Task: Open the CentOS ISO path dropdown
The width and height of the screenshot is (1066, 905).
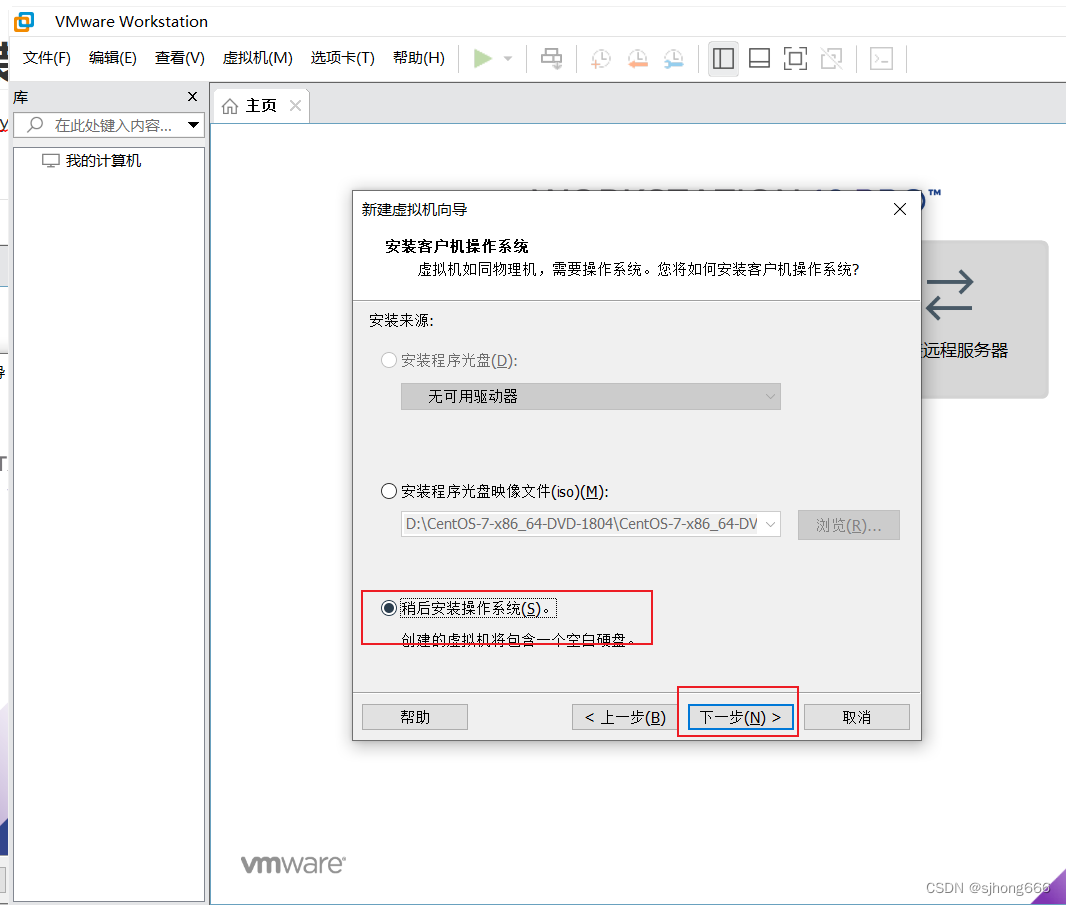Action: click(x=770, y=524)
